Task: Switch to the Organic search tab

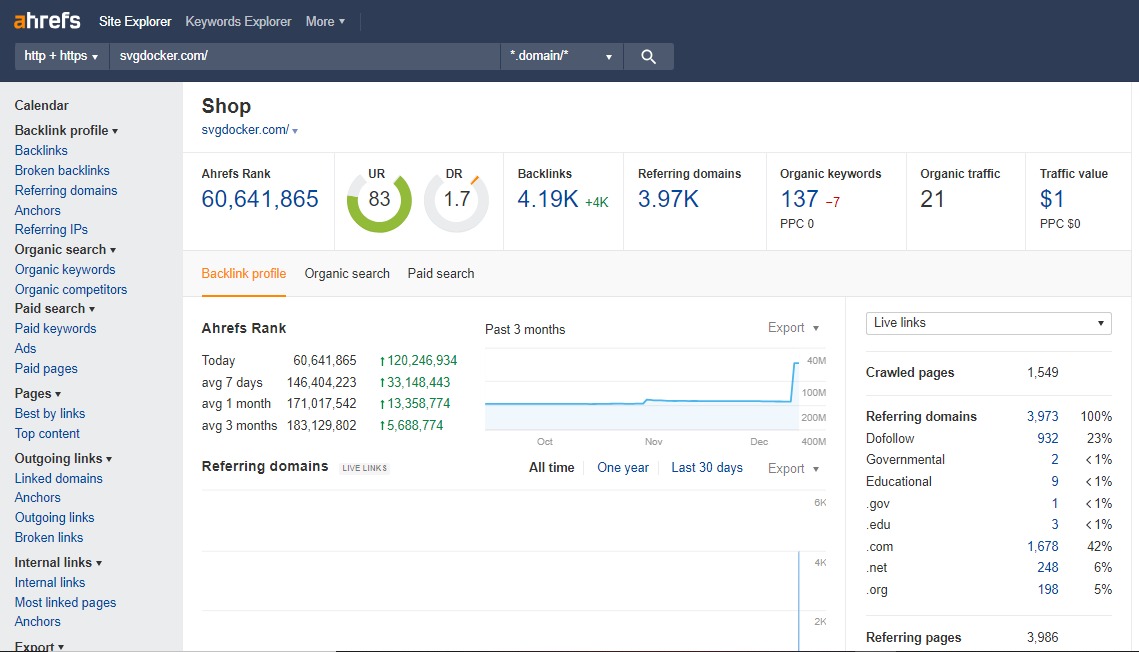Action: pyautogui.click(x=347, y=274)
